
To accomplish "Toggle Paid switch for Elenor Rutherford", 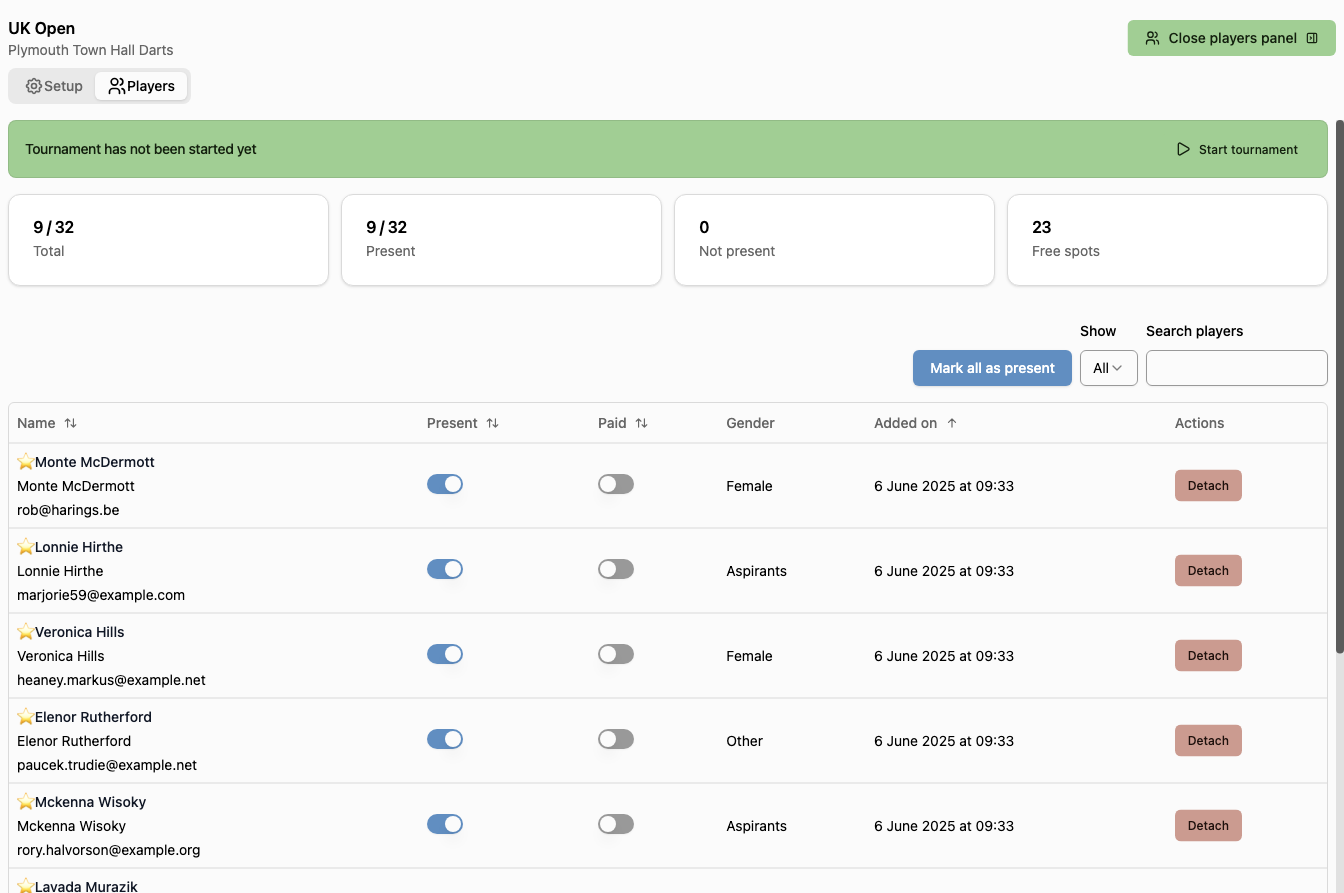I will [616, 739].
